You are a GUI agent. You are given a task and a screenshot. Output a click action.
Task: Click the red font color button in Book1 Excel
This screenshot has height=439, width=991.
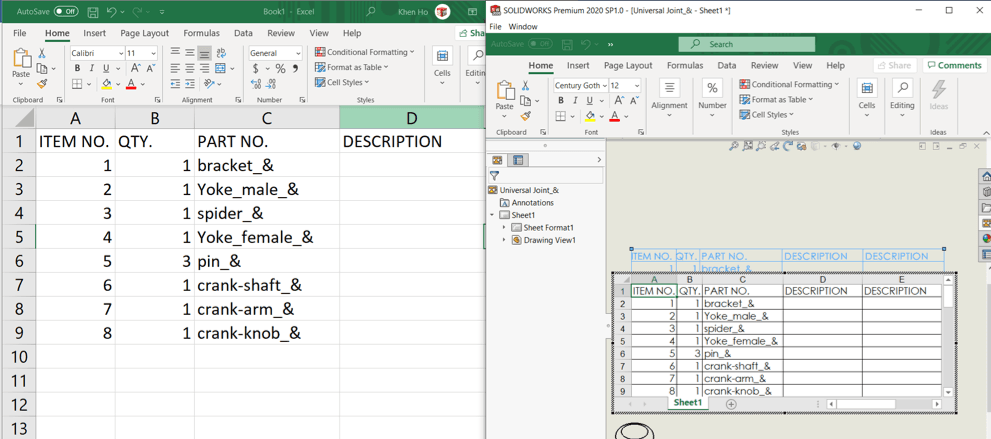tap(131, 83)
